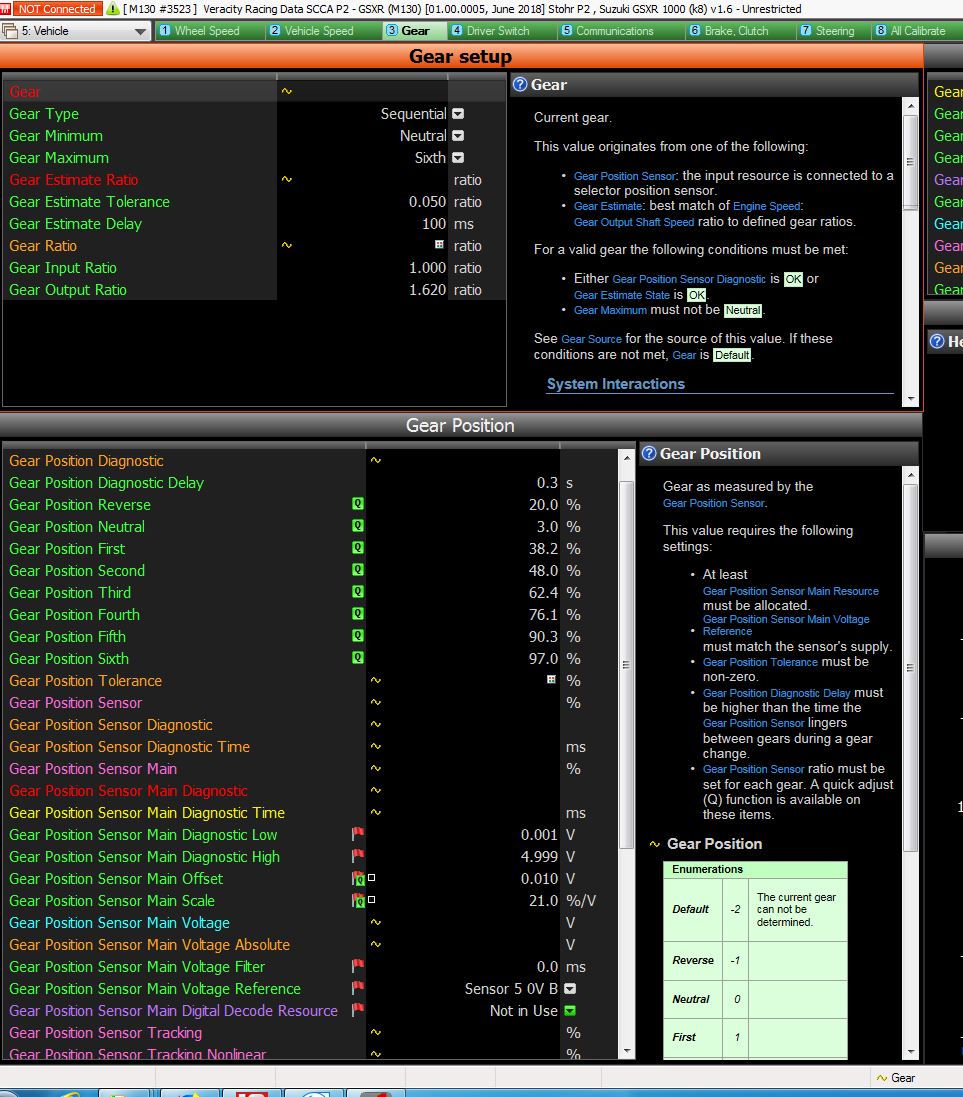Screen dimensions: 963x1097
Task: Follow the Gear Output Shaft Speed help link
Action: 634,222
